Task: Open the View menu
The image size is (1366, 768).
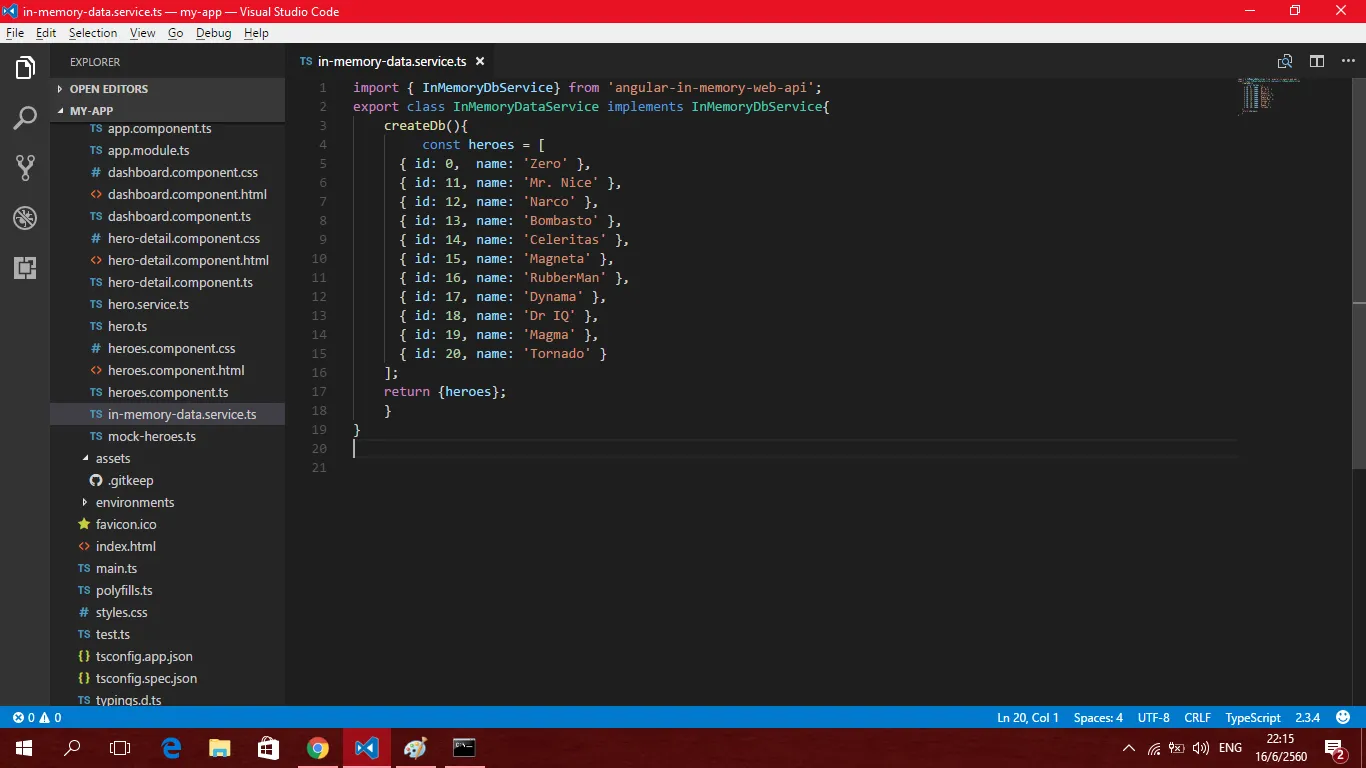Action: point(143,33)
